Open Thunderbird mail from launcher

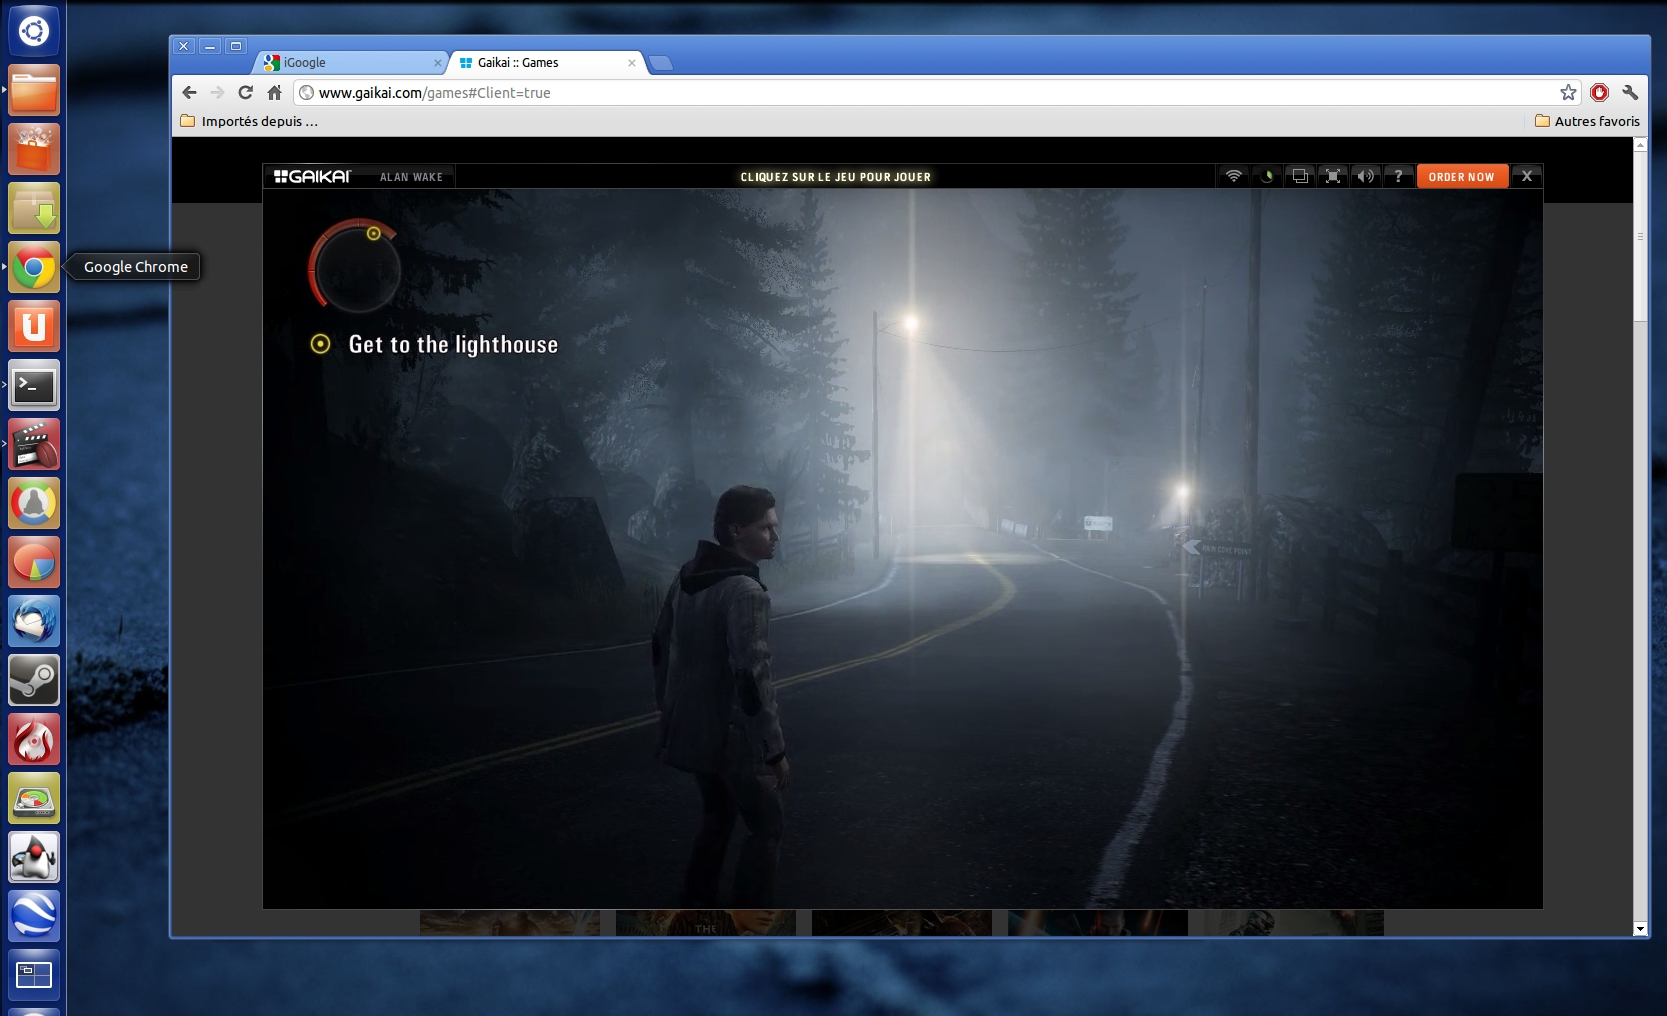pos(34,621)
